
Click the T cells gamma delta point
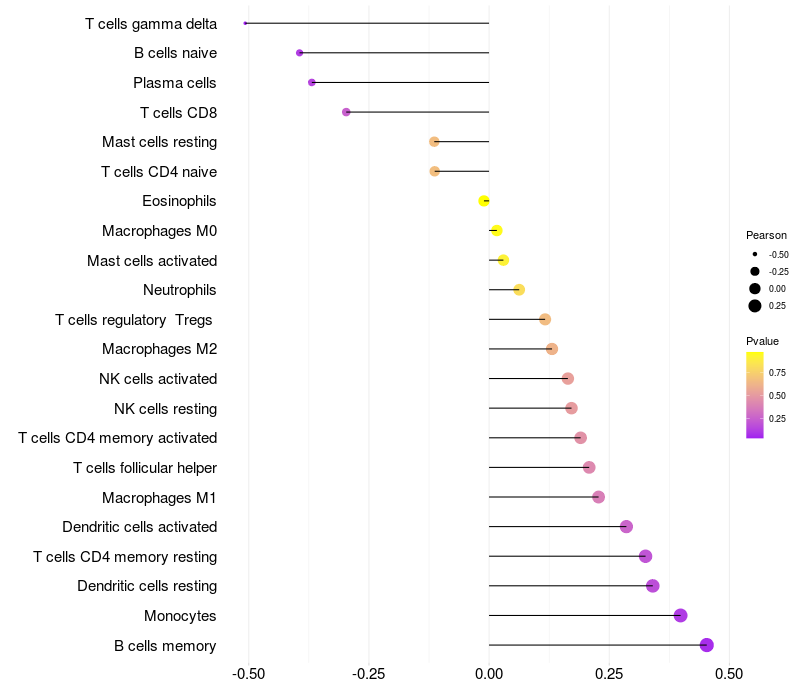click(245, 23)
